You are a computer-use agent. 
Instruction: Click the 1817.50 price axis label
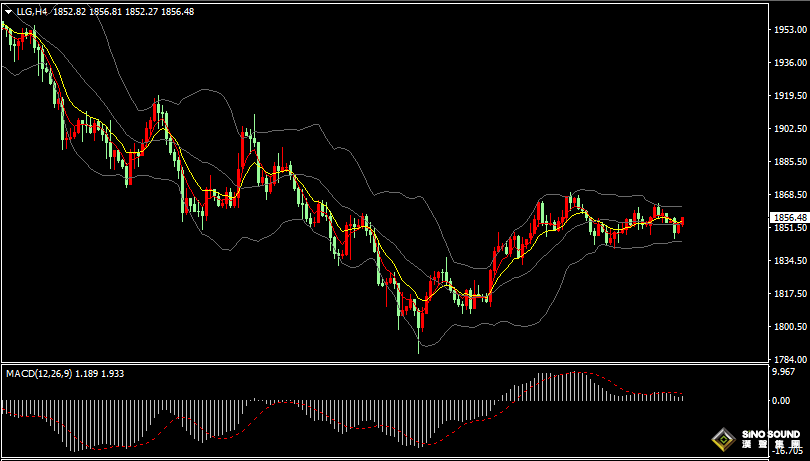tap(789, 294)
